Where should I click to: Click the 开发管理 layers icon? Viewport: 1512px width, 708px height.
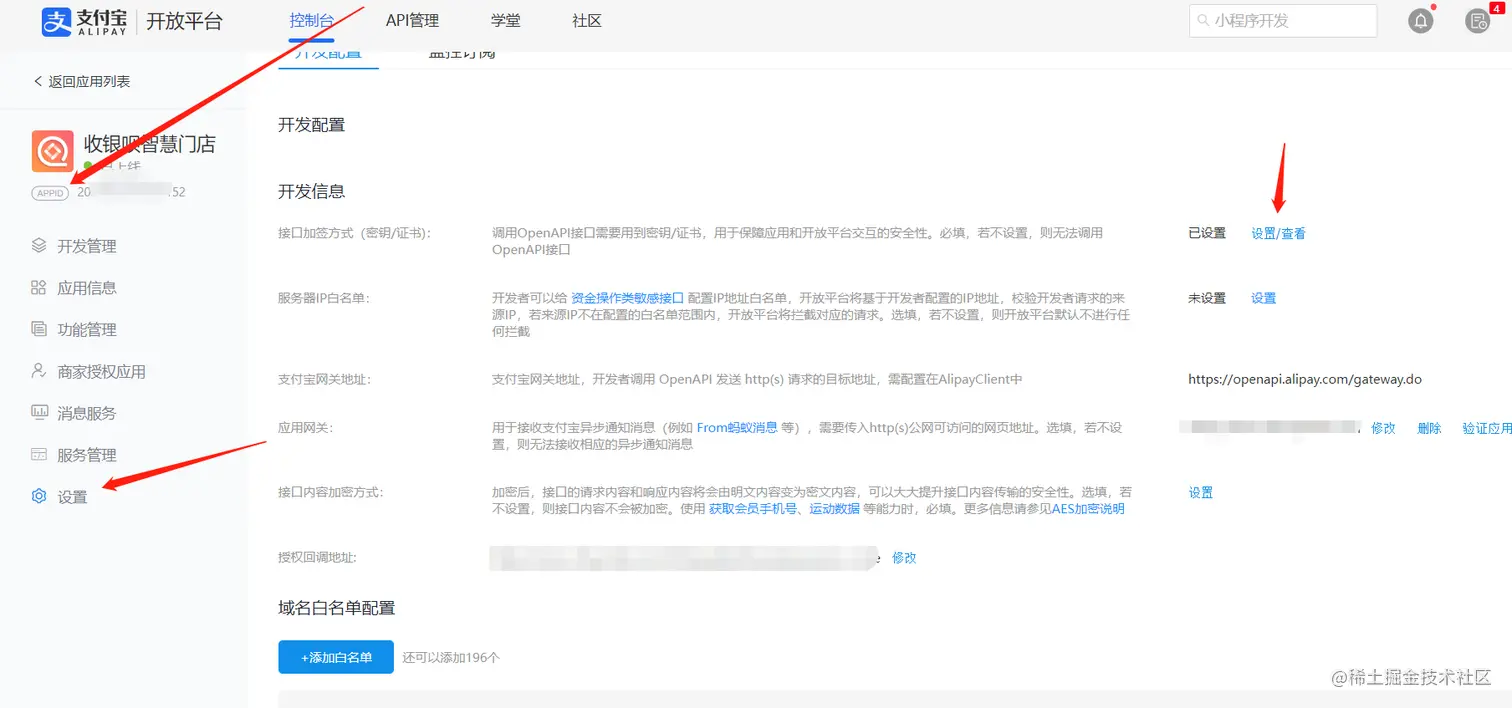click(39, 246)
